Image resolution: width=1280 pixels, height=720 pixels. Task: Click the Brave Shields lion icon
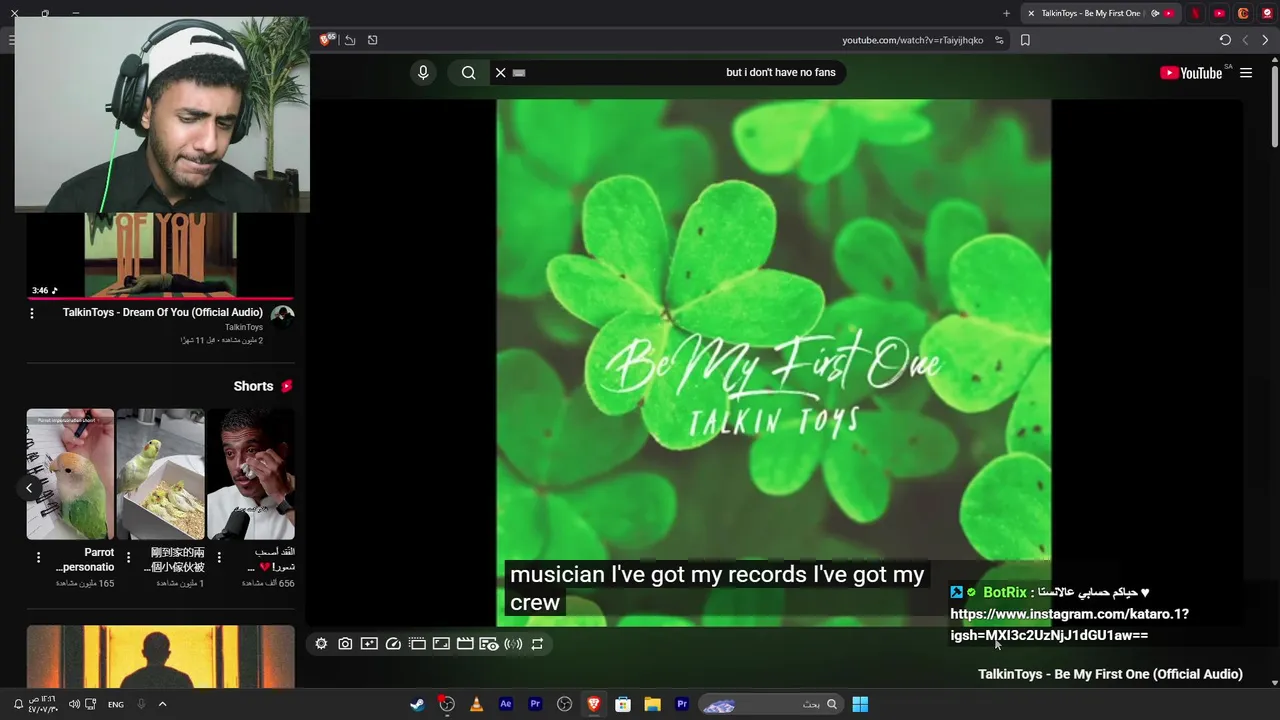326,40
